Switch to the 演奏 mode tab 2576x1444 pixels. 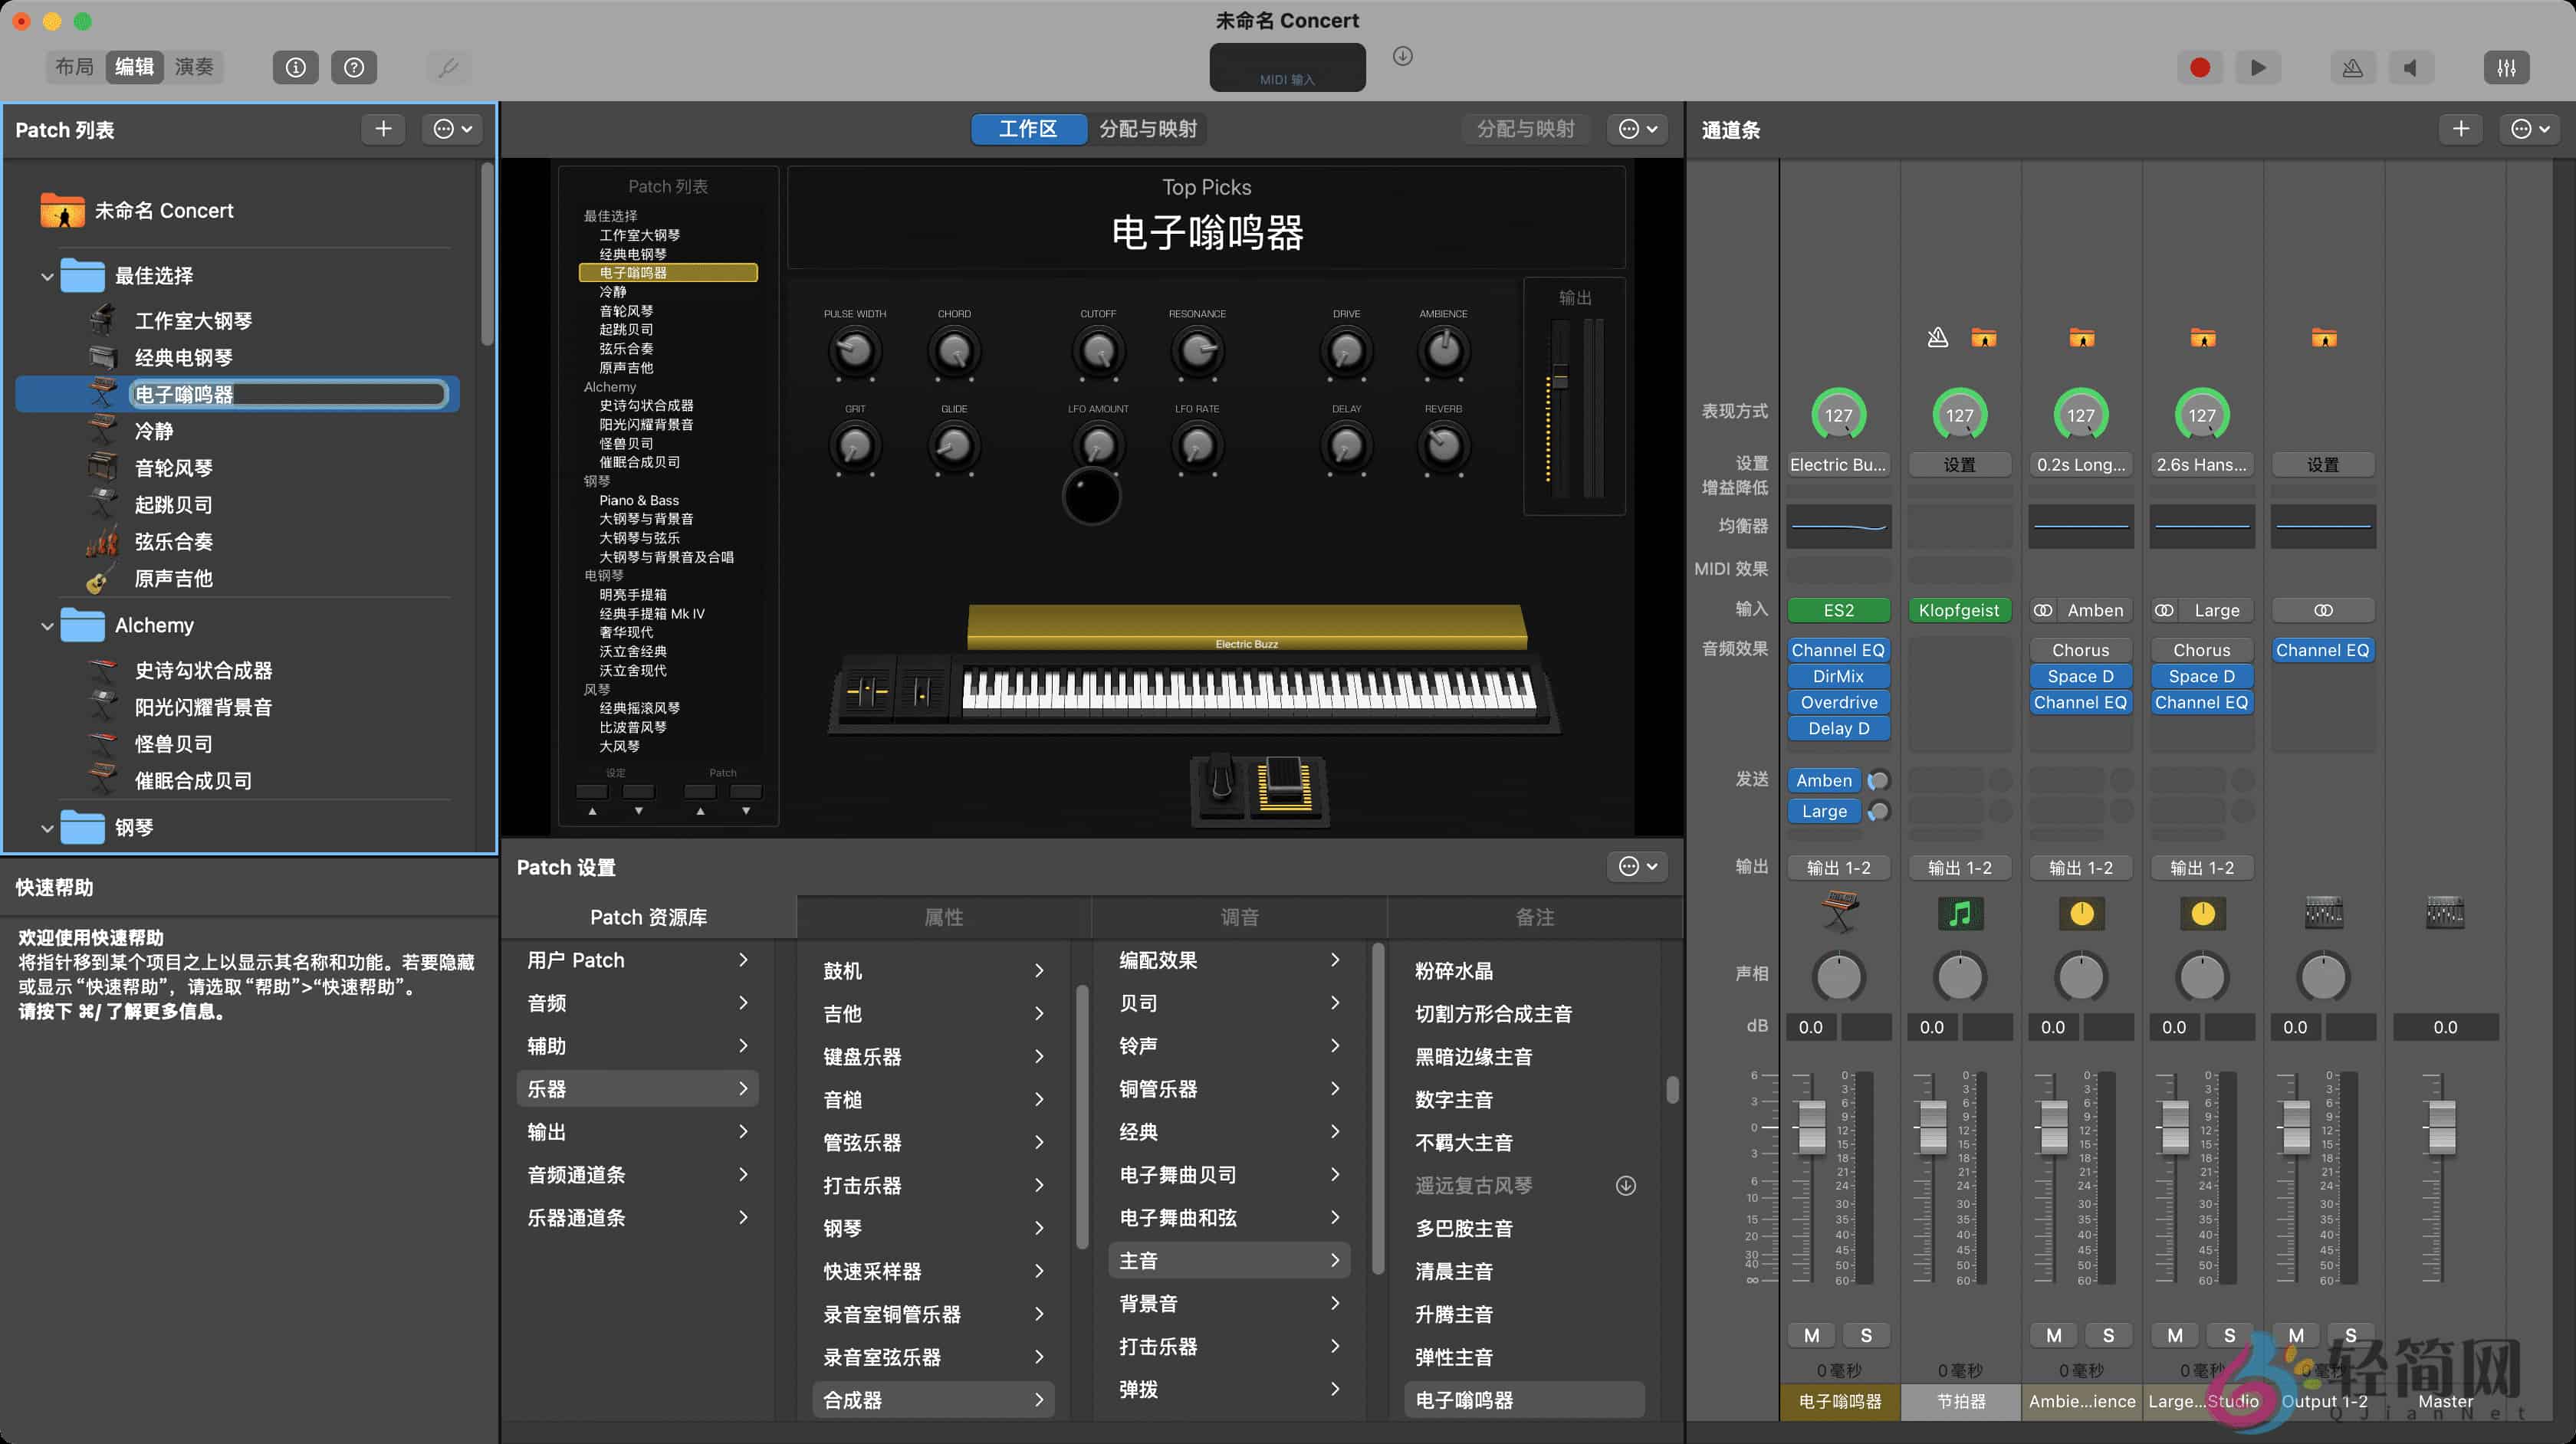point(194,67)
